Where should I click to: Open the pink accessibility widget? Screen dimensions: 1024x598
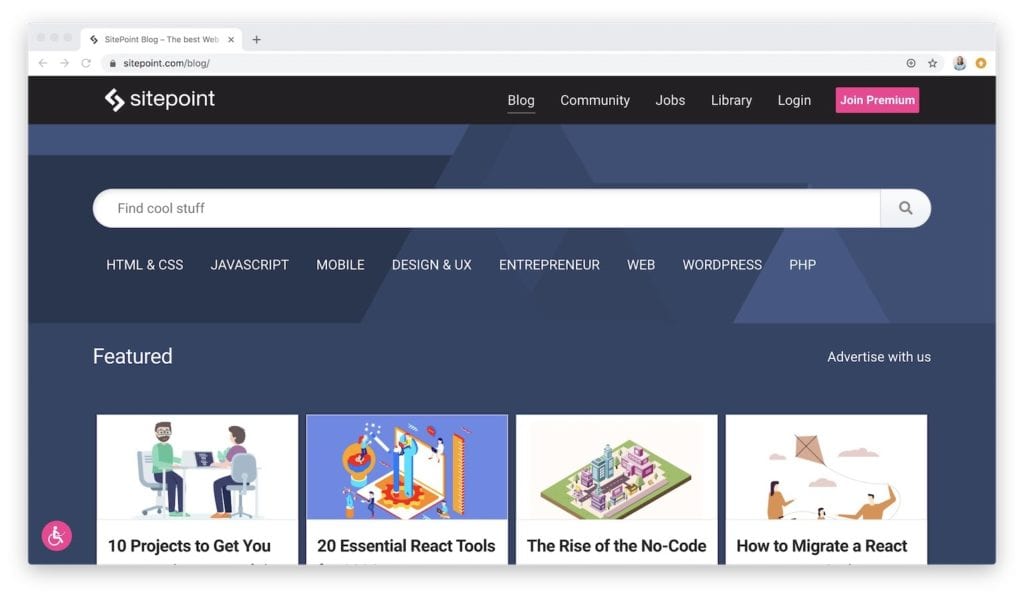(x=57, y=536)
